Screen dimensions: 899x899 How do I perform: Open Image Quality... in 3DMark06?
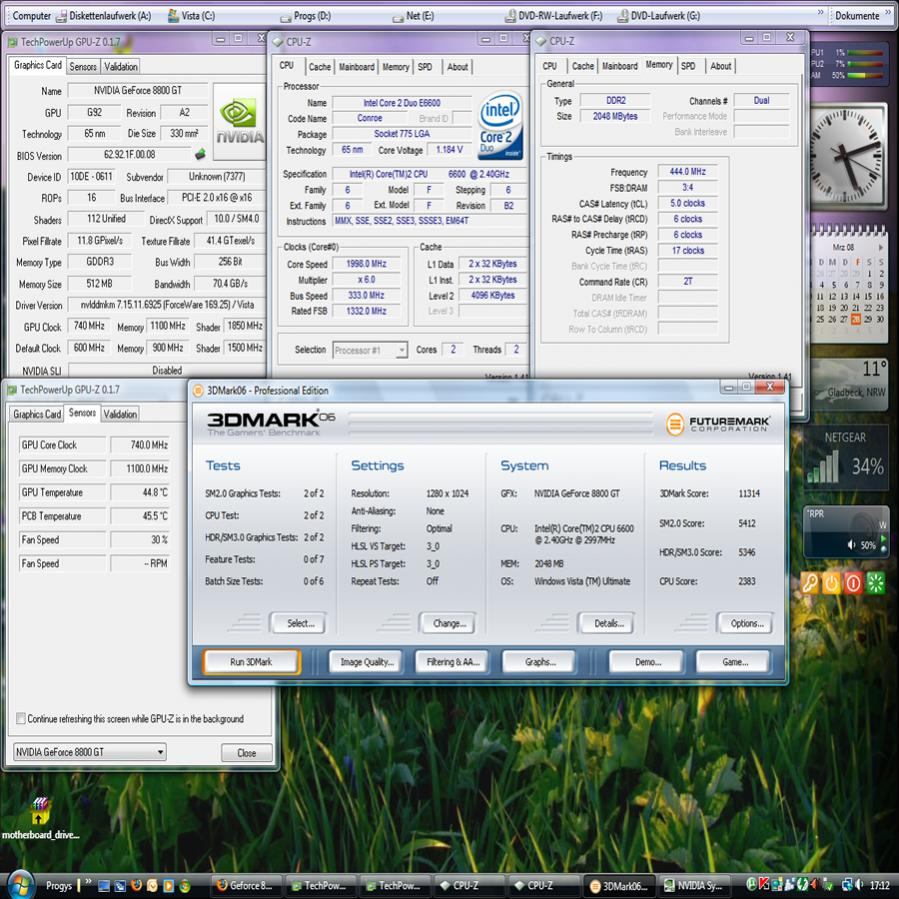tap(367, 662)
